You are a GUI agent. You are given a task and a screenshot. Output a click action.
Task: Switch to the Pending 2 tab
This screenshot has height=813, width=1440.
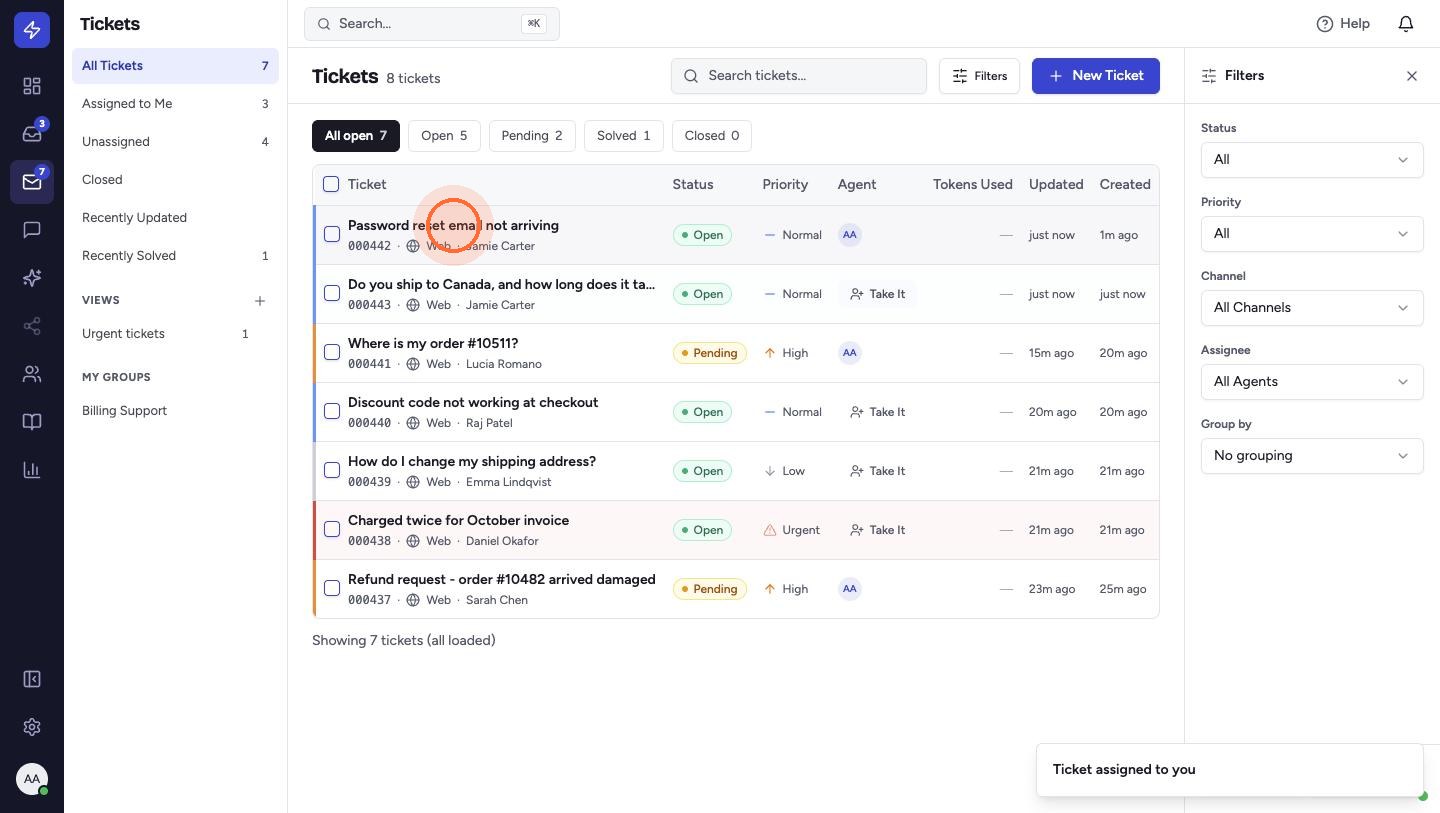click(x=532, y=136)
